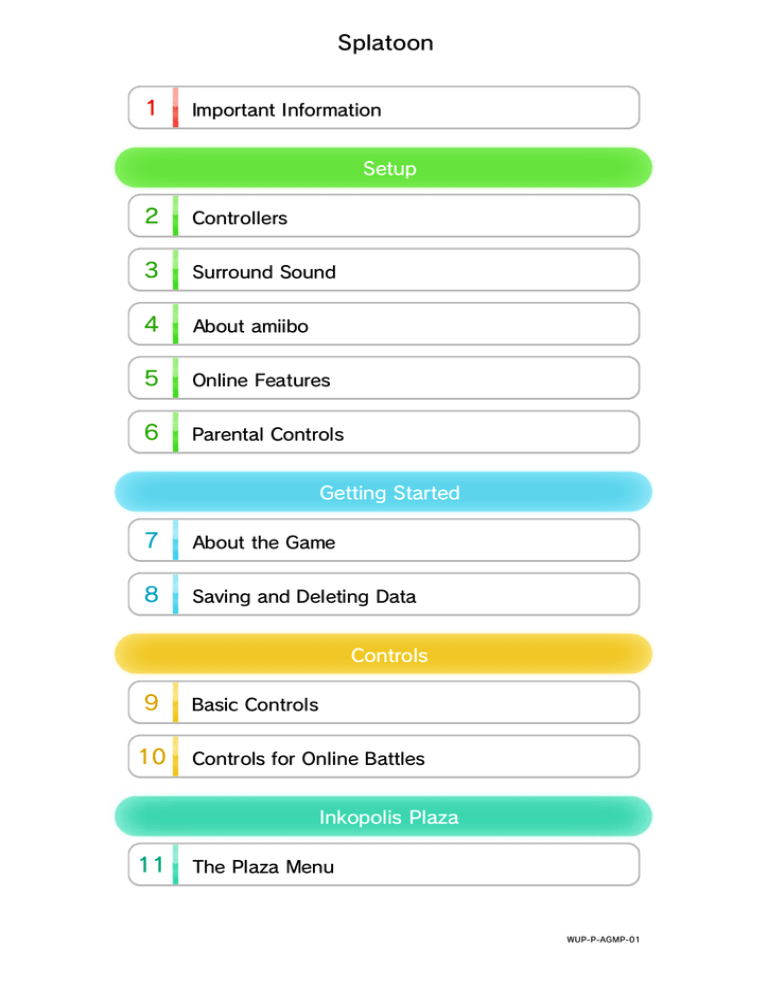768x994 pixels.
Task: Select the Getting Started header
Action: [384, 492]
